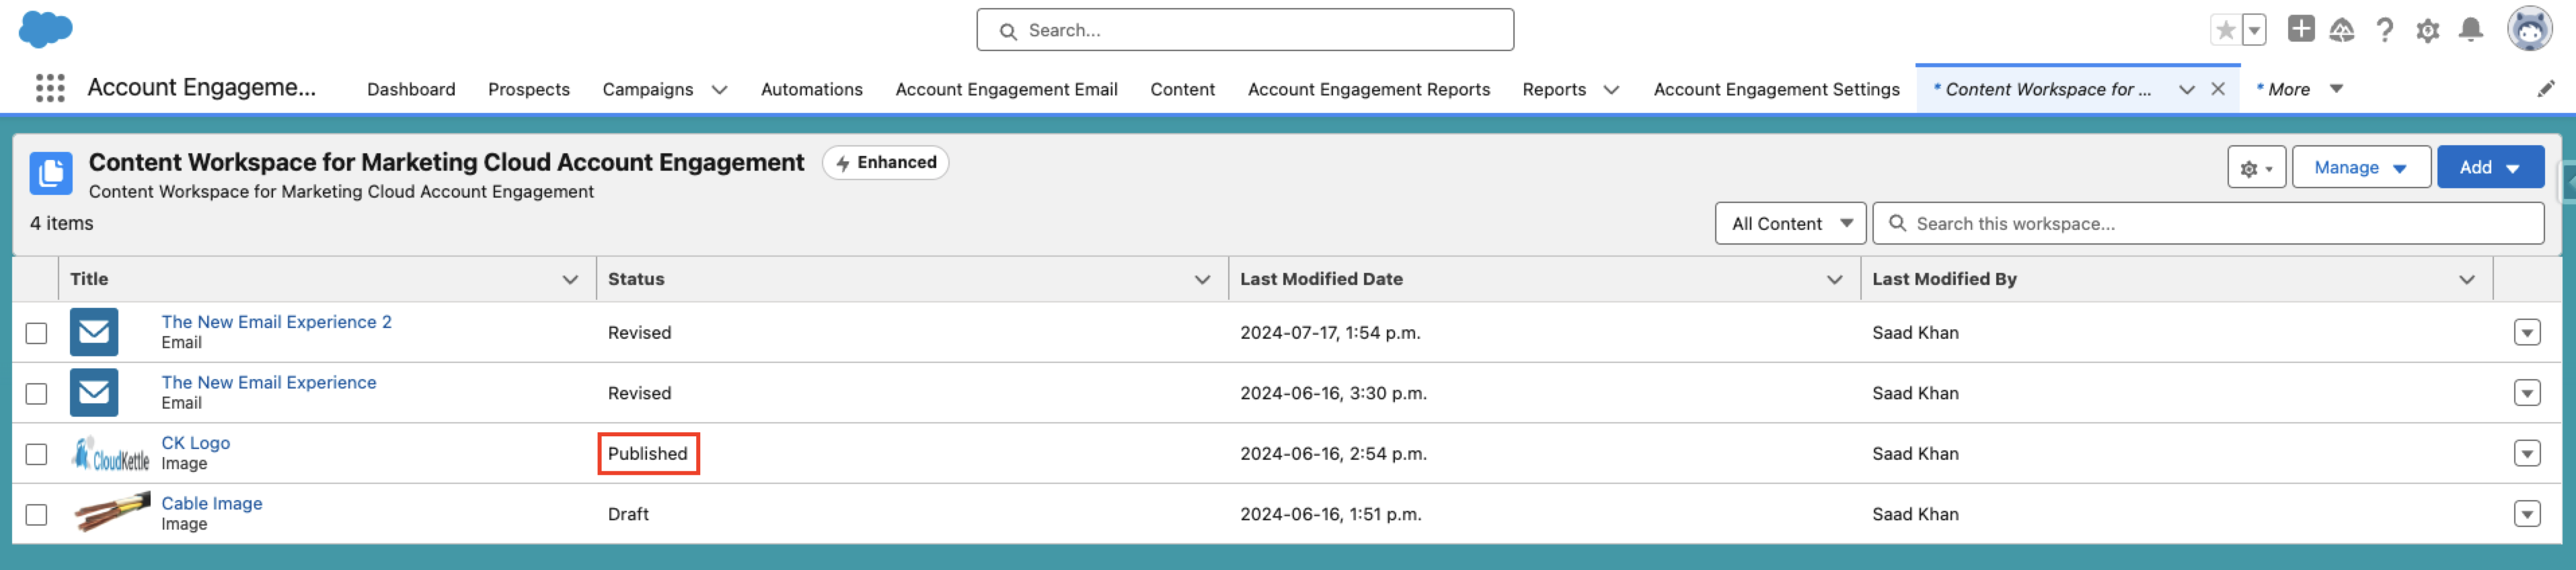Open the CK Logo thumbnail

click(110, 454)
